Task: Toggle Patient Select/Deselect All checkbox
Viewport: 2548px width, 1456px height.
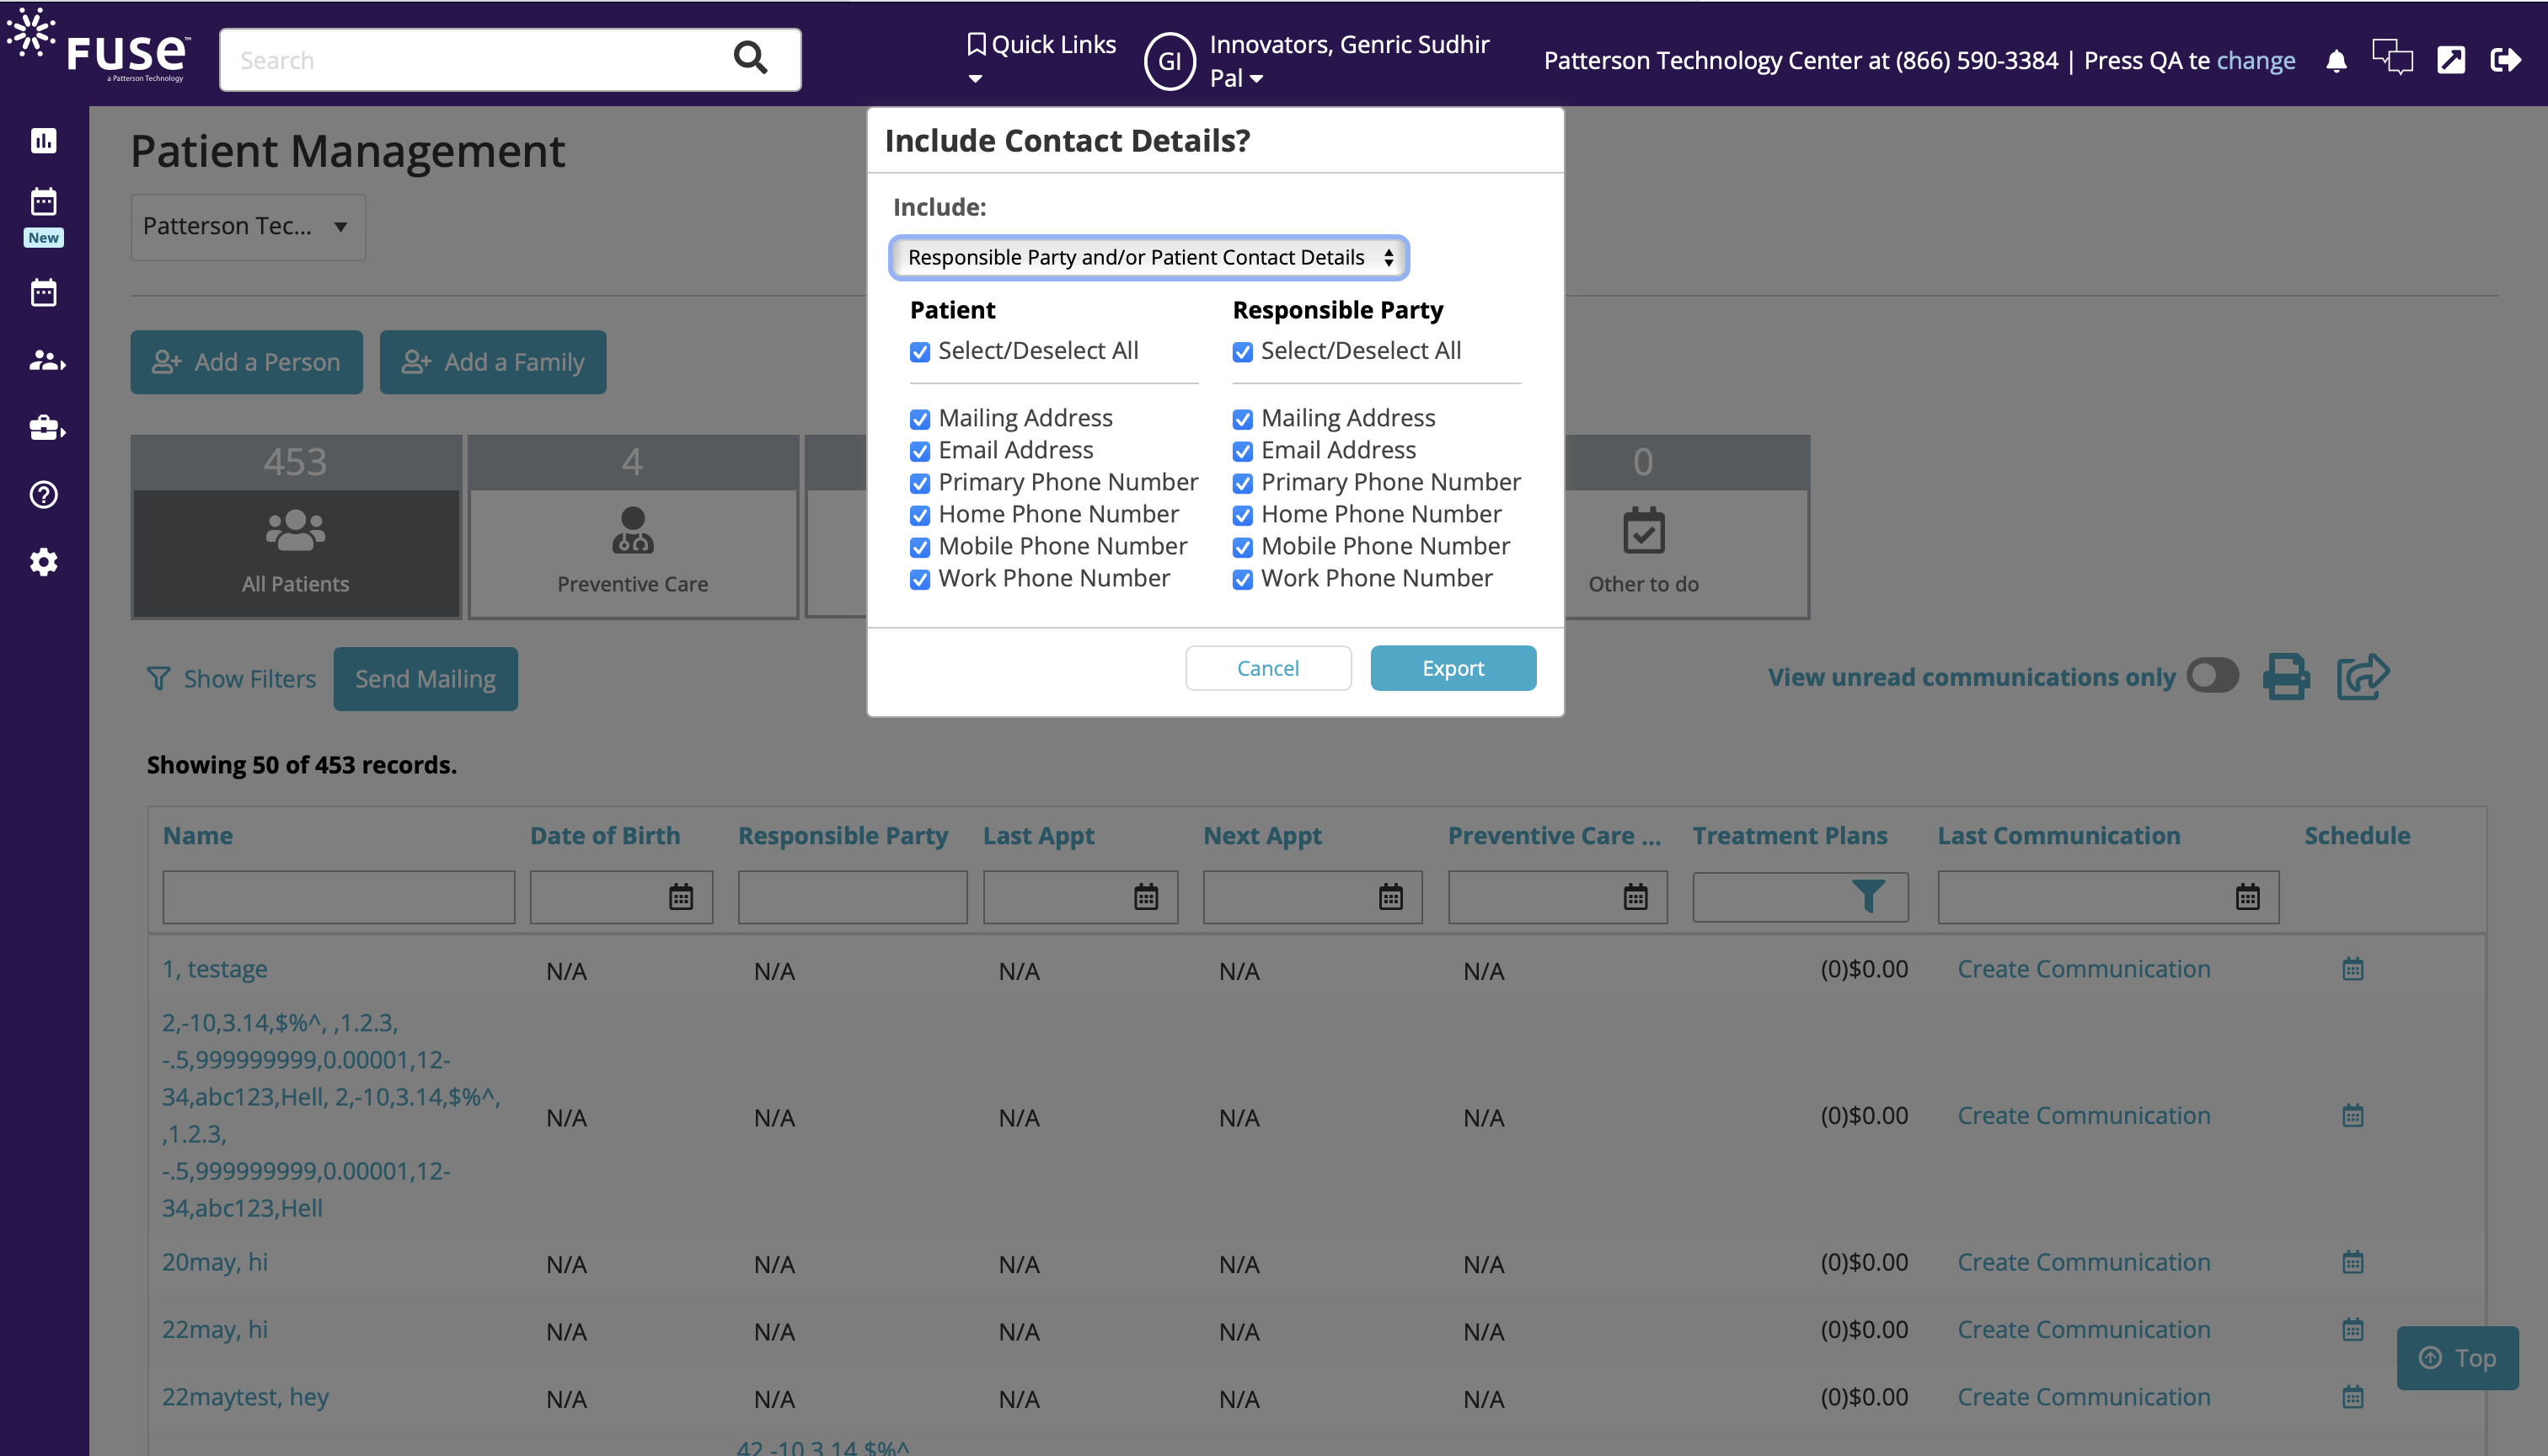Action: tap(920, 352)
